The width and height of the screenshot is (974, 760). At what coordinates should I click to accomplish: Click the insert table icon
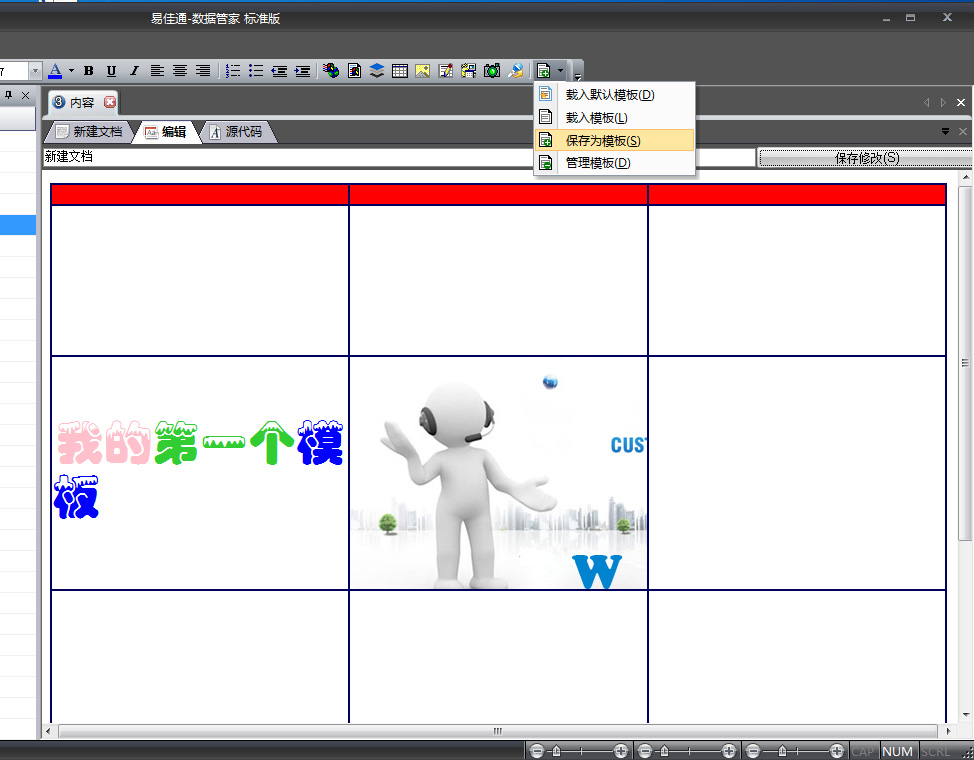400,71
